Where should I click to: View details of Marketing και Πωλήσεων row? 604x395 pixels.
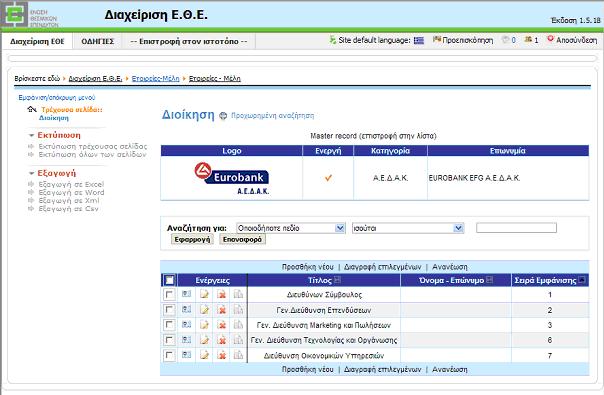click(x=186, y=325)
